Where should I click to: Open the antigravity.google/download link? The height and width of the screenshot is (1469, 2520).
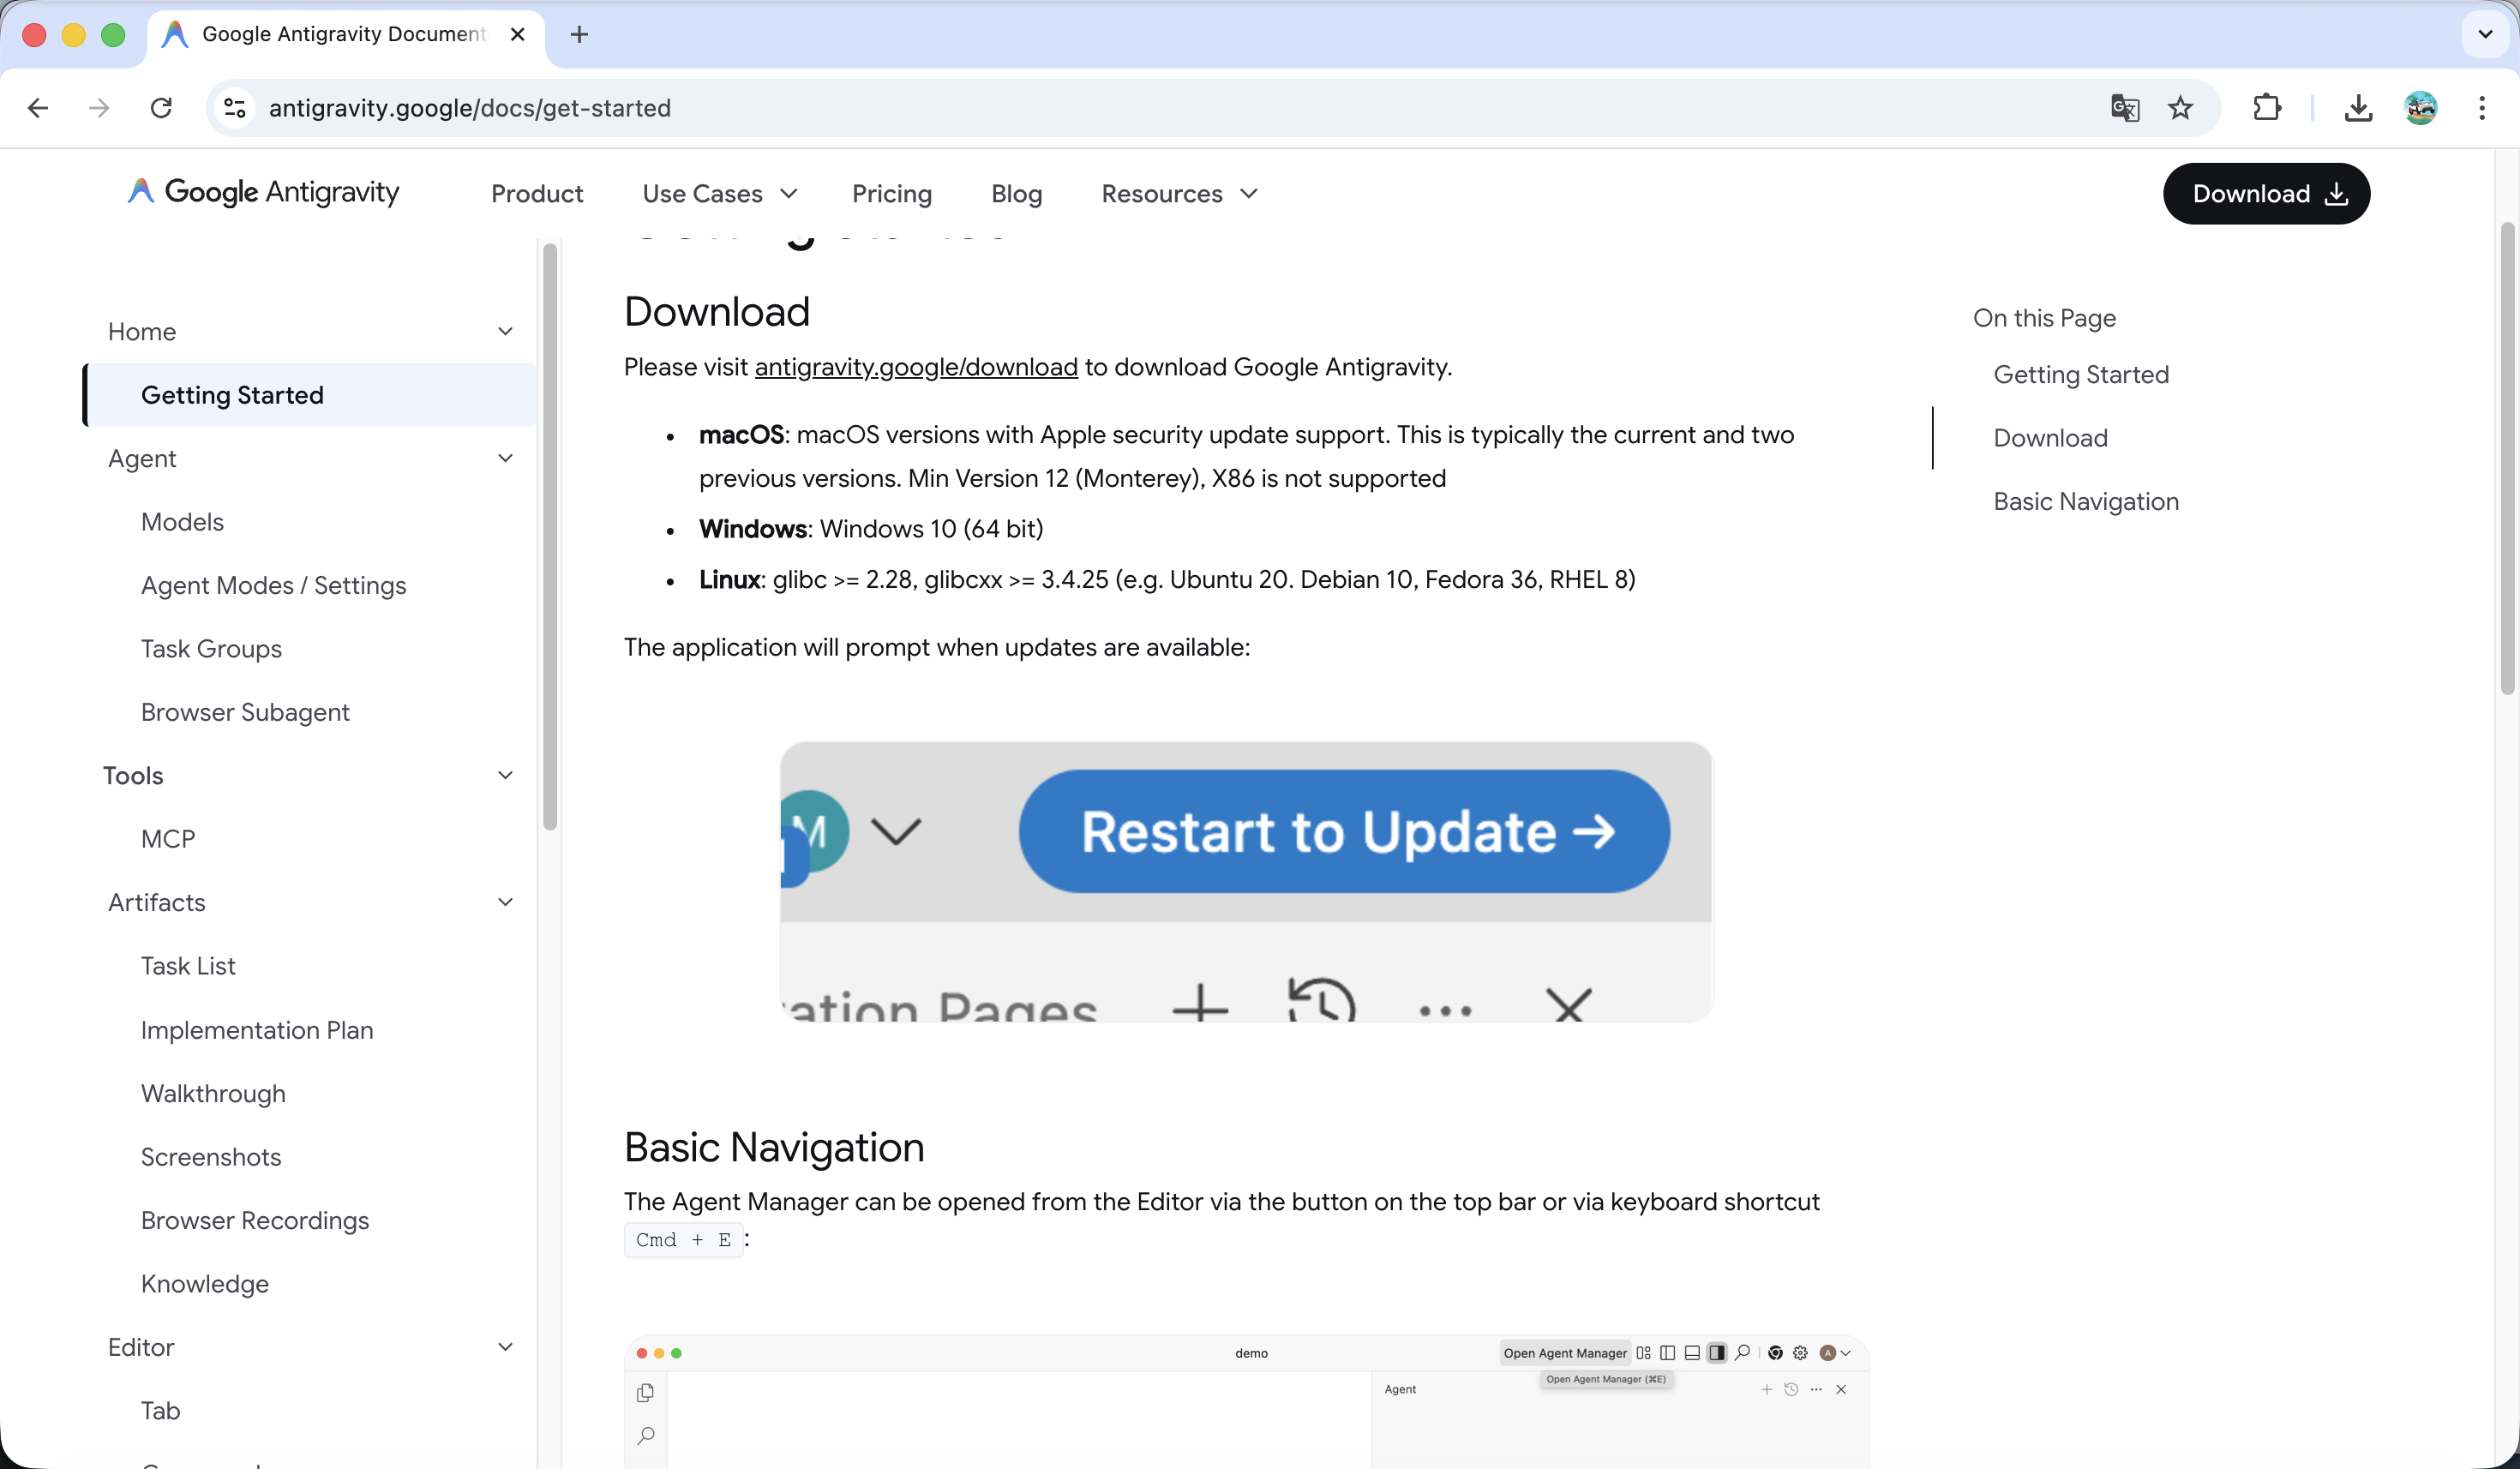tap(915, 367)
